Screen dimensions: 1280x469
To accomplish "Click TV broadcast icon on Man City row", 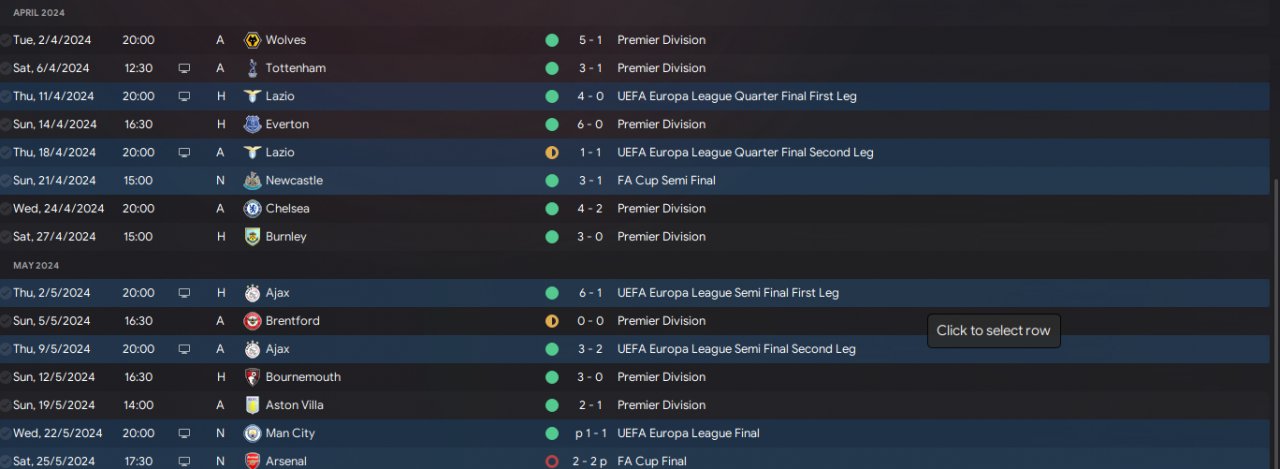I will pyautogui.click(x=184, y=434).
